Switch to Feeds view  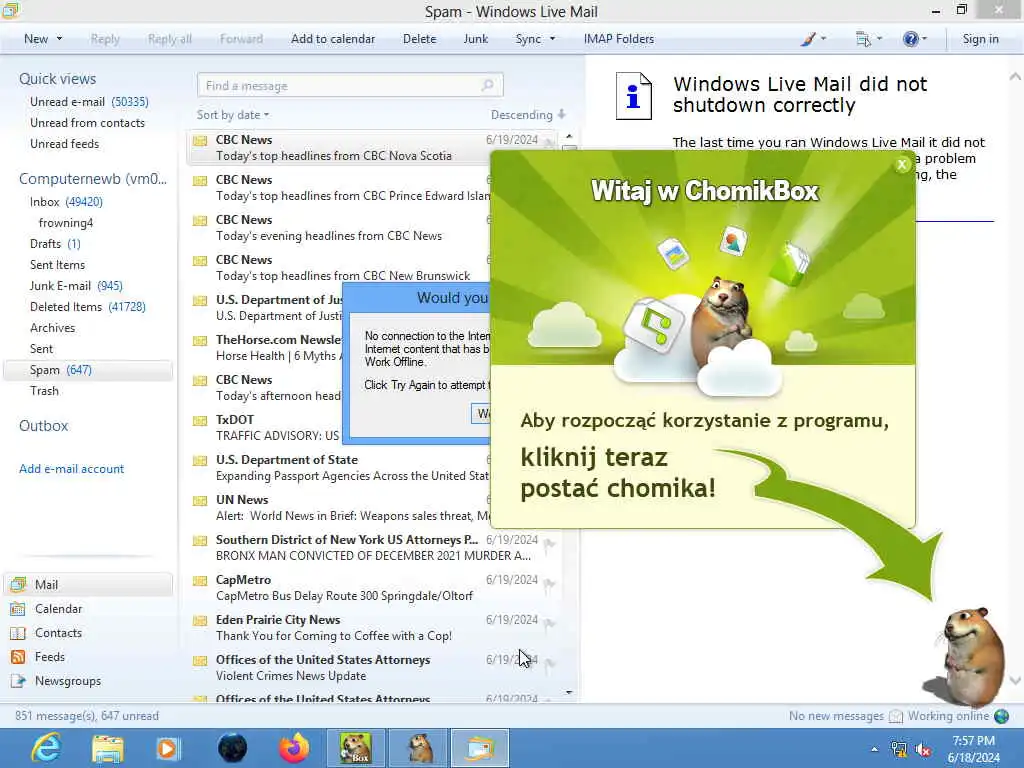(50, 657)
